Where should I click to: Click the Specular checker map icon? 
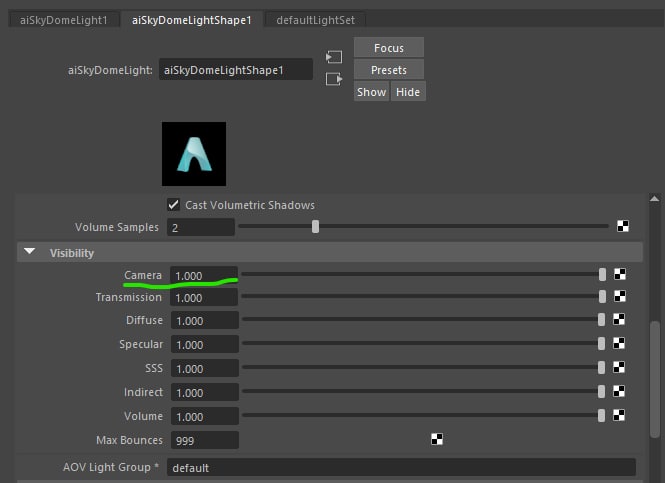619,343
